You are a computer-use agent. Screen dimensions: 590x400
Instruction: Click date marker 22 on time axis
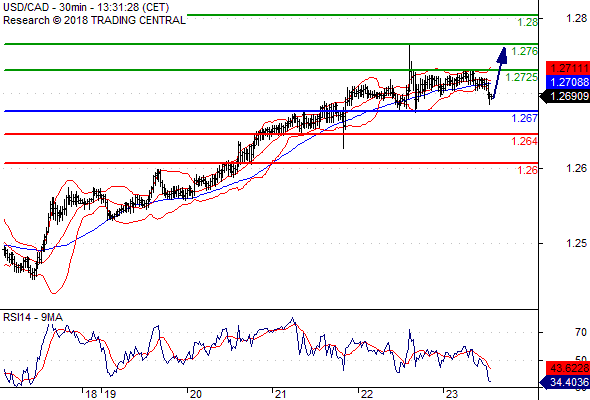(366, 394)
